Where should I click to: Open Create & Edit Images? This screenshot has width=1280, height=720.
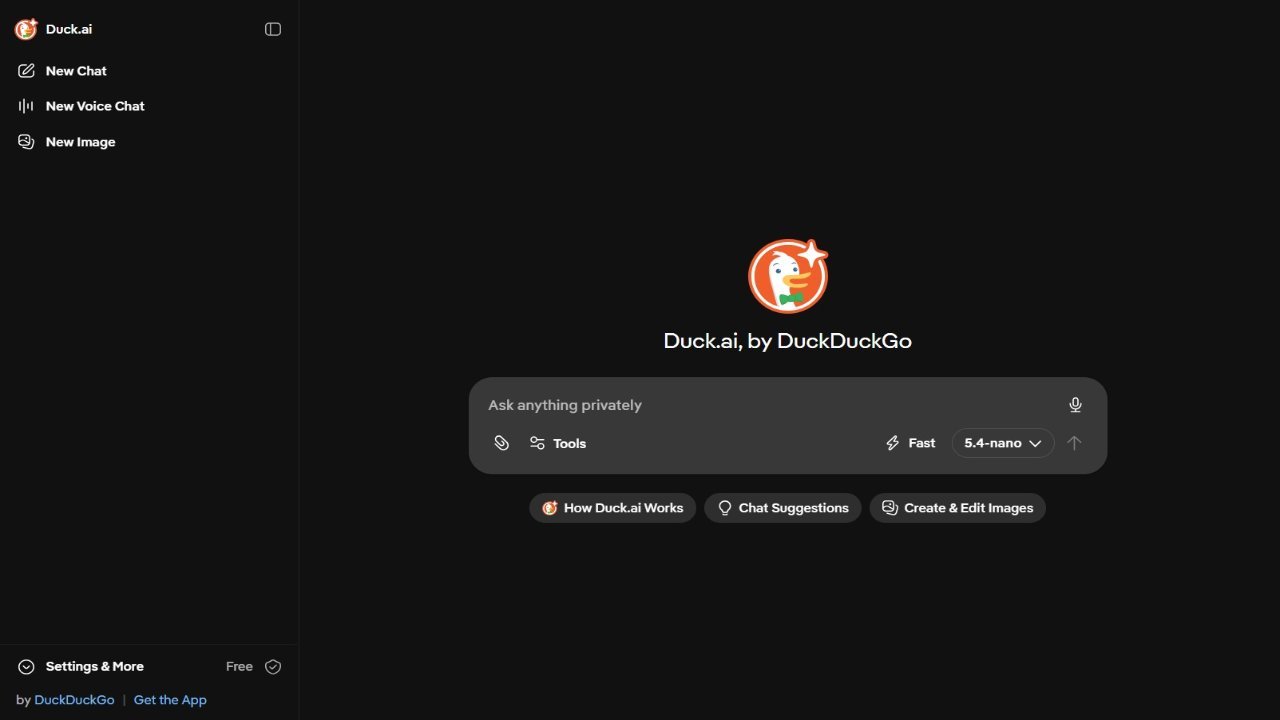point(957,508)
